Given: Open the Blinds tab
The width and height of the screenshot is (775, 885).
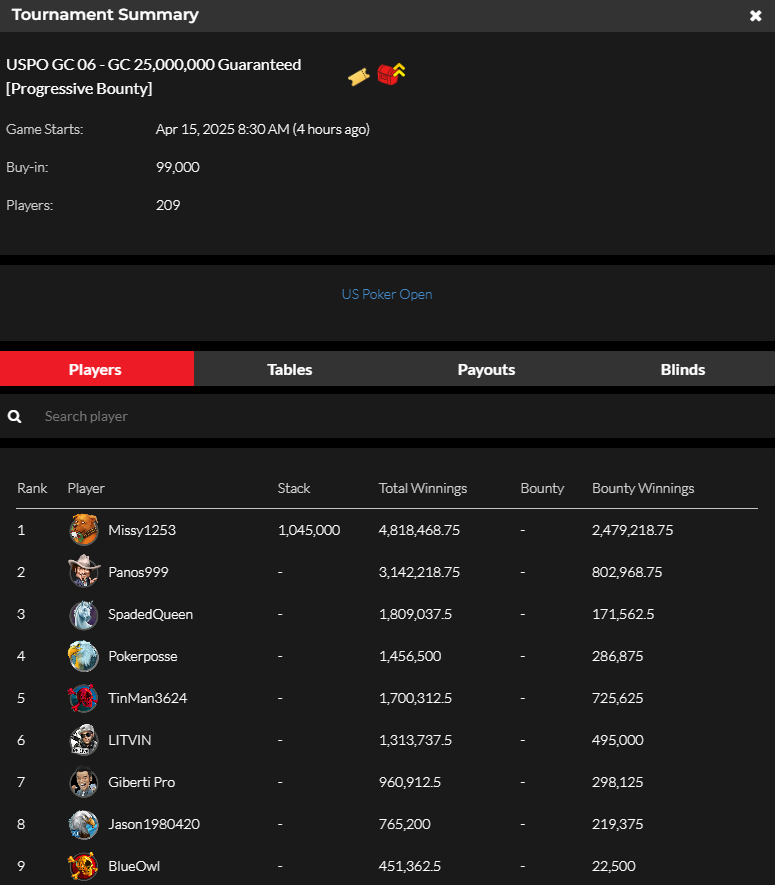Looking at the screenshot, I should 682,369.
